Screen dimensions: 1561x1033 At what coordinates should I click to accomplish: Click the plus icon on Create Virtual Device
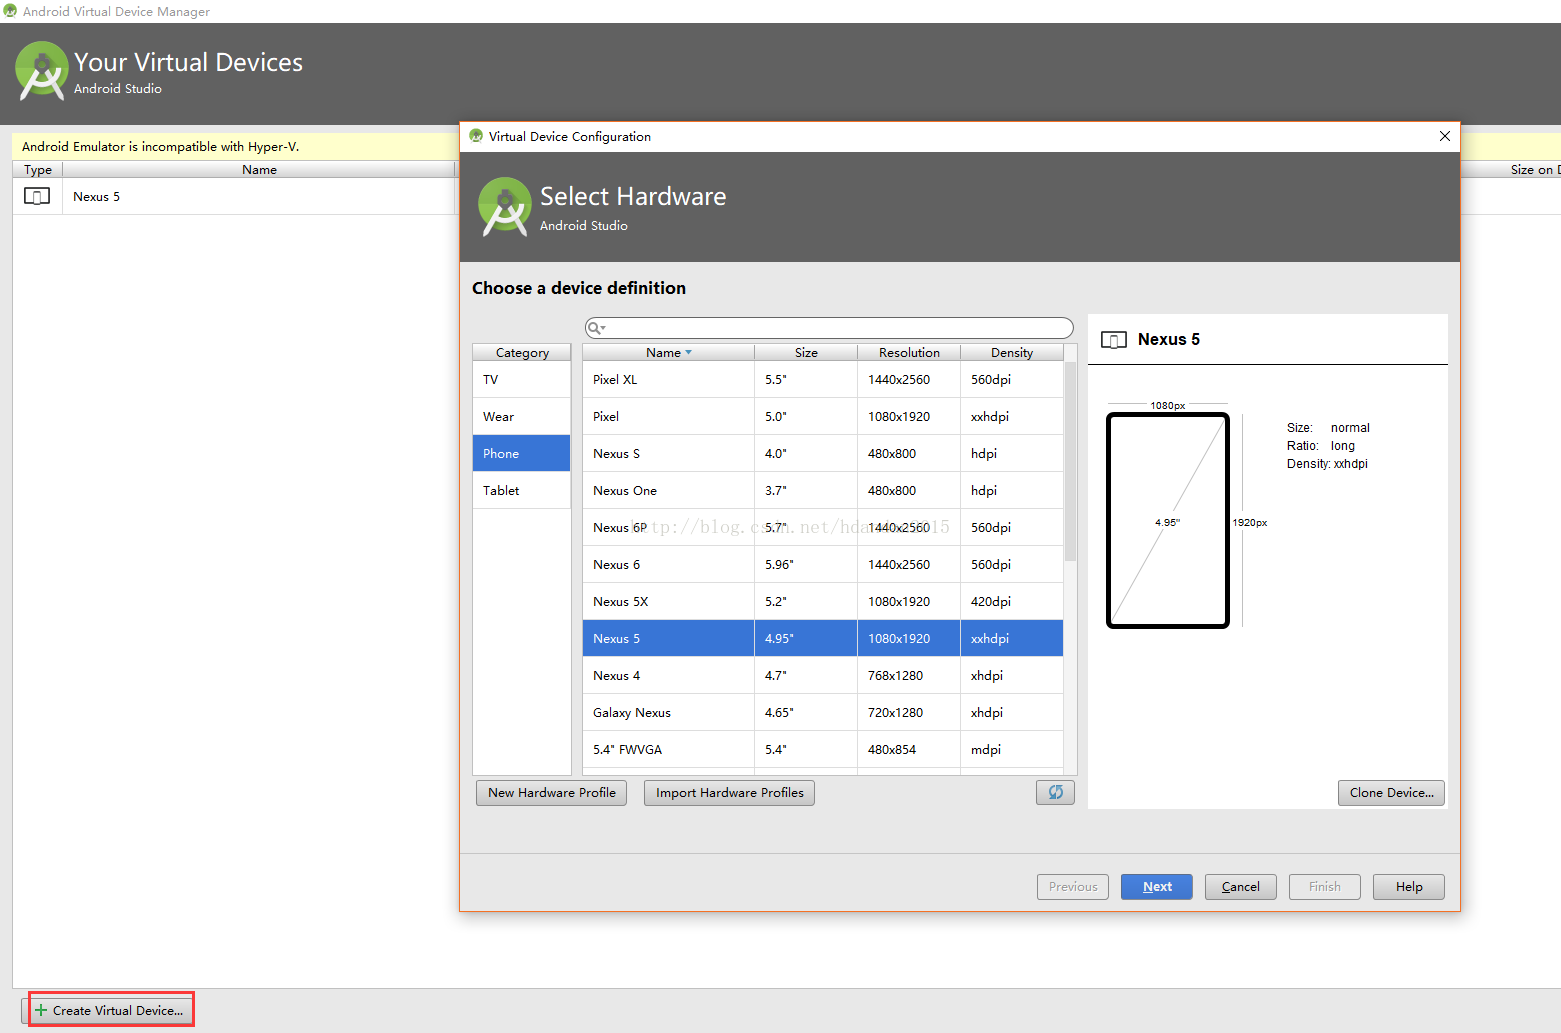pyautogui.click(x=41, y=1010)
